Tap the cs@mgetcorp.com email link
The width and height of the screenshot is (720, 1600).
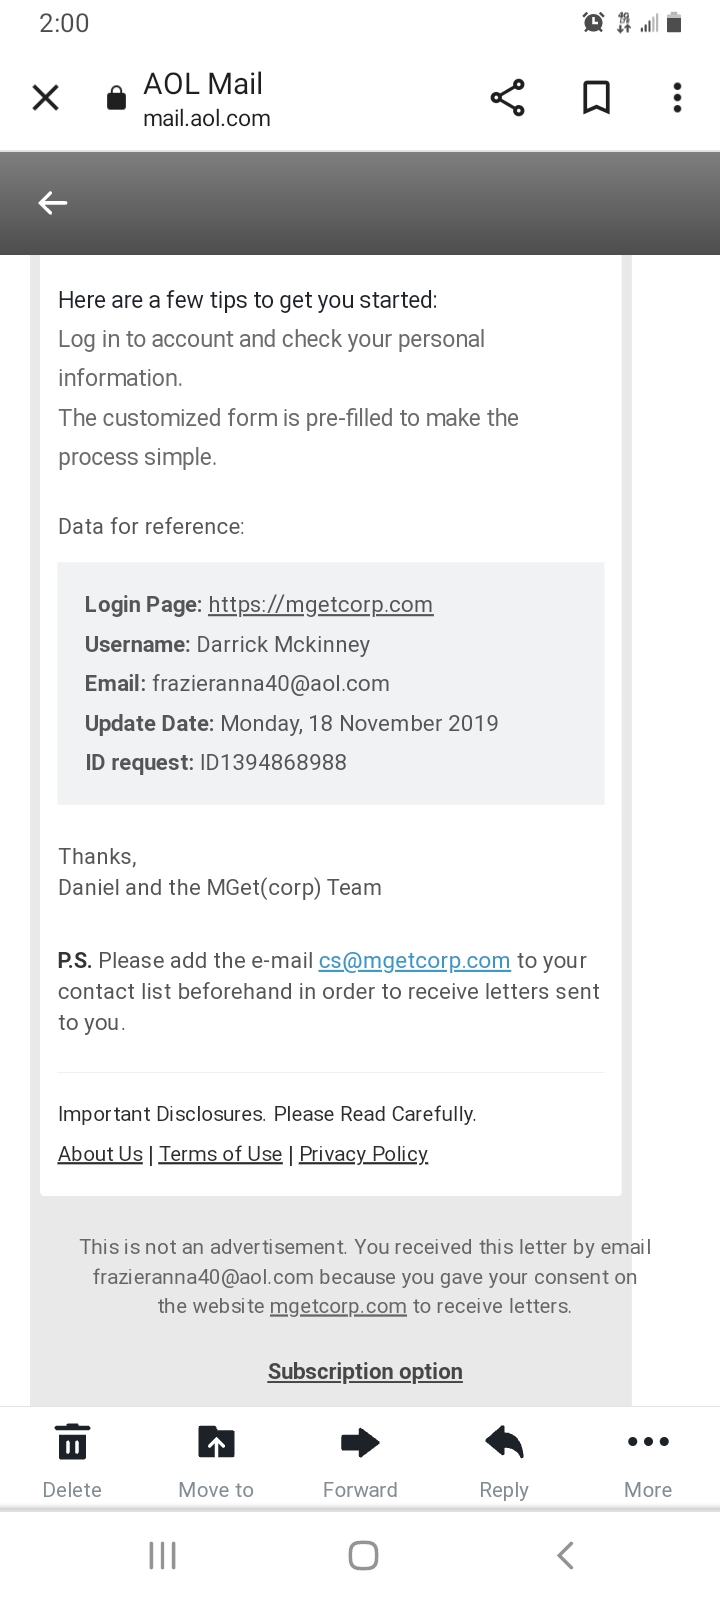(x=414, y=961)
